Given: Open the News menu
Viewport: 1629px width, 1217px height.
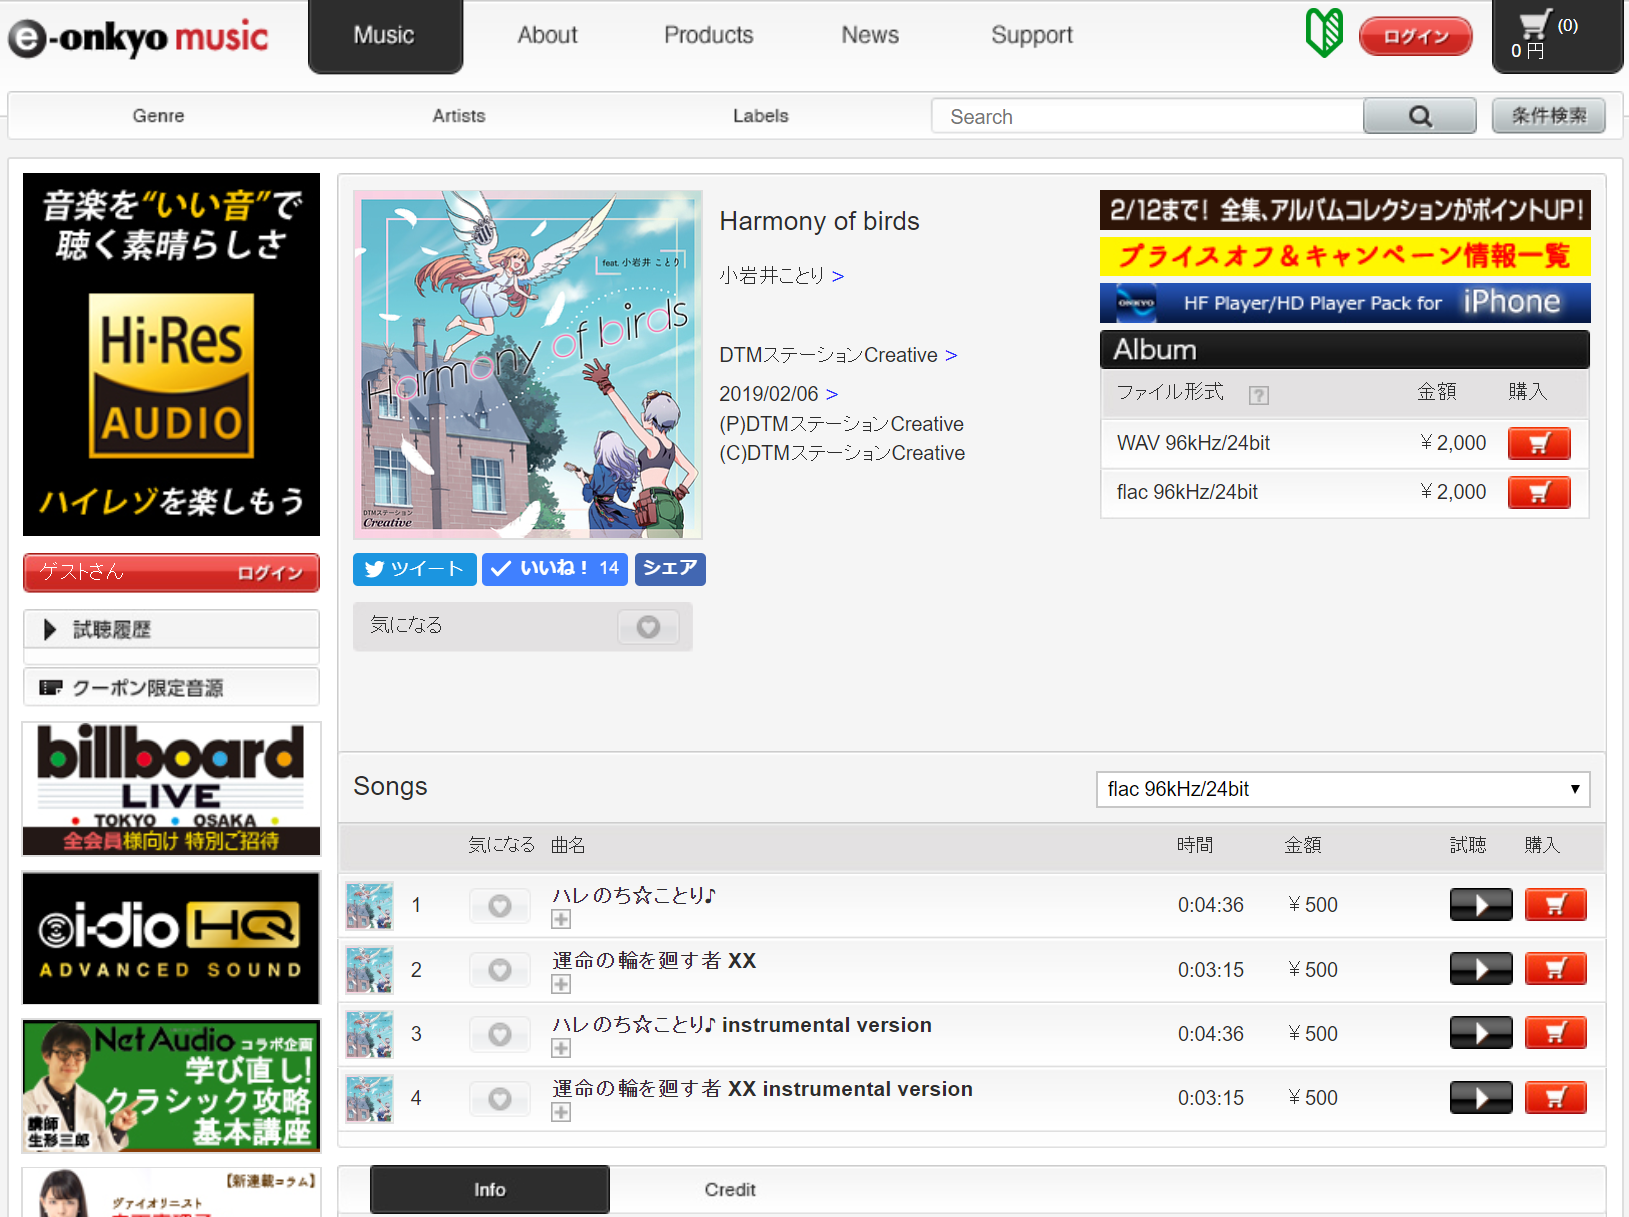Looking at the screenshot, I should point(870,35).
